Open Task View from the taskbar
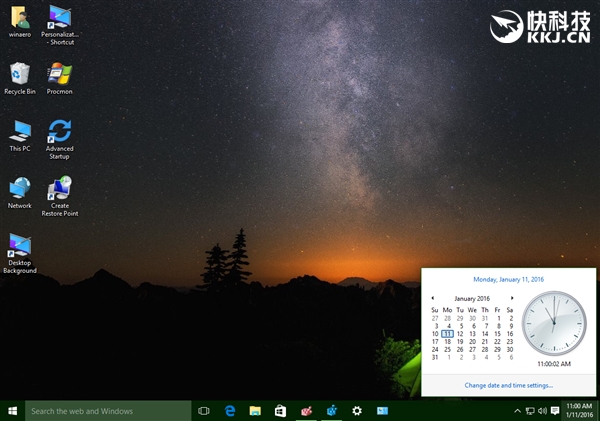Viewport: 600px width, 421px height. tap(204, 411)
